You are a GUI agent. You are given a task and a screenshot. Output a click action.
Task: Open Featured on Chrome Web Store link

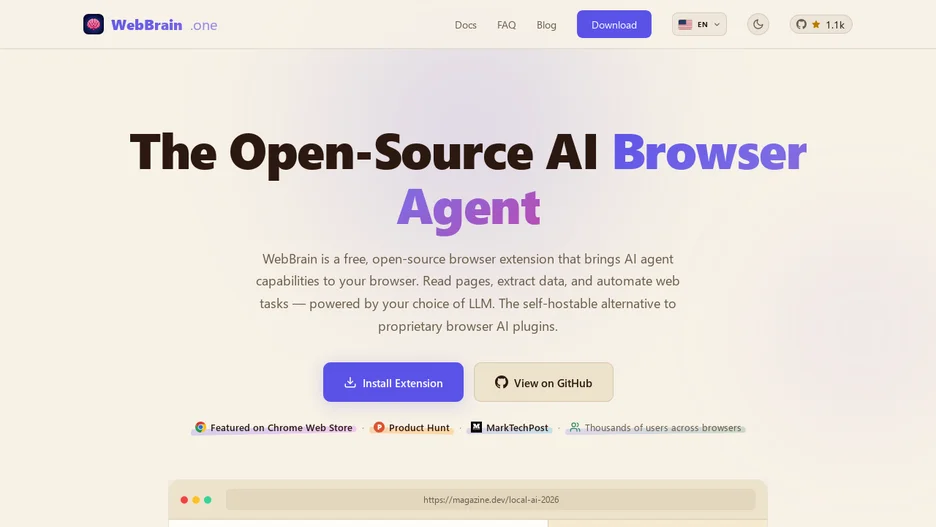click(x=273, y=427)
